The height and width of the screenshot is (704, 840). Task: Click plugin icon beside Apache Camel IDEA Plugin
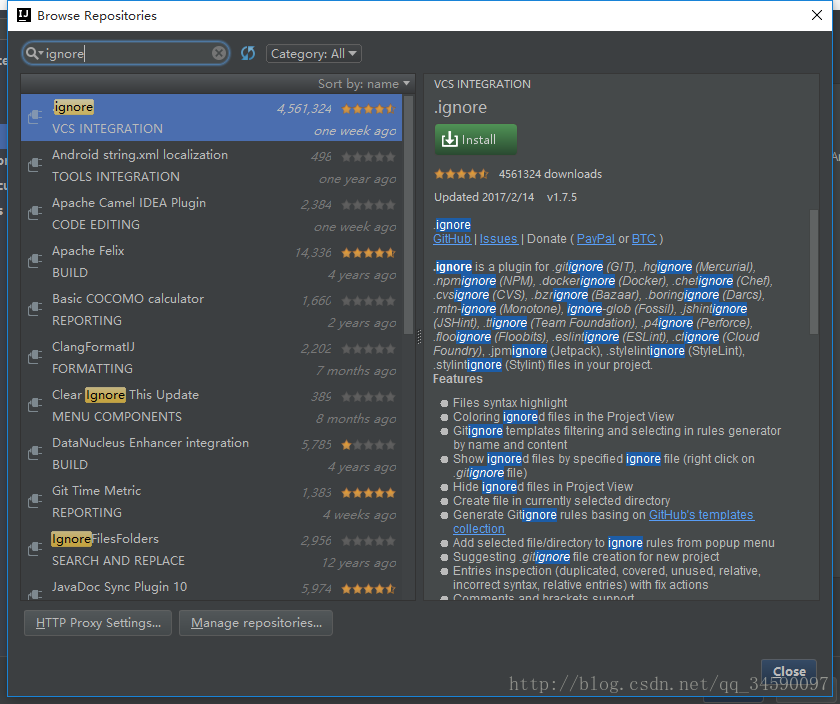(x=35, y=213)
